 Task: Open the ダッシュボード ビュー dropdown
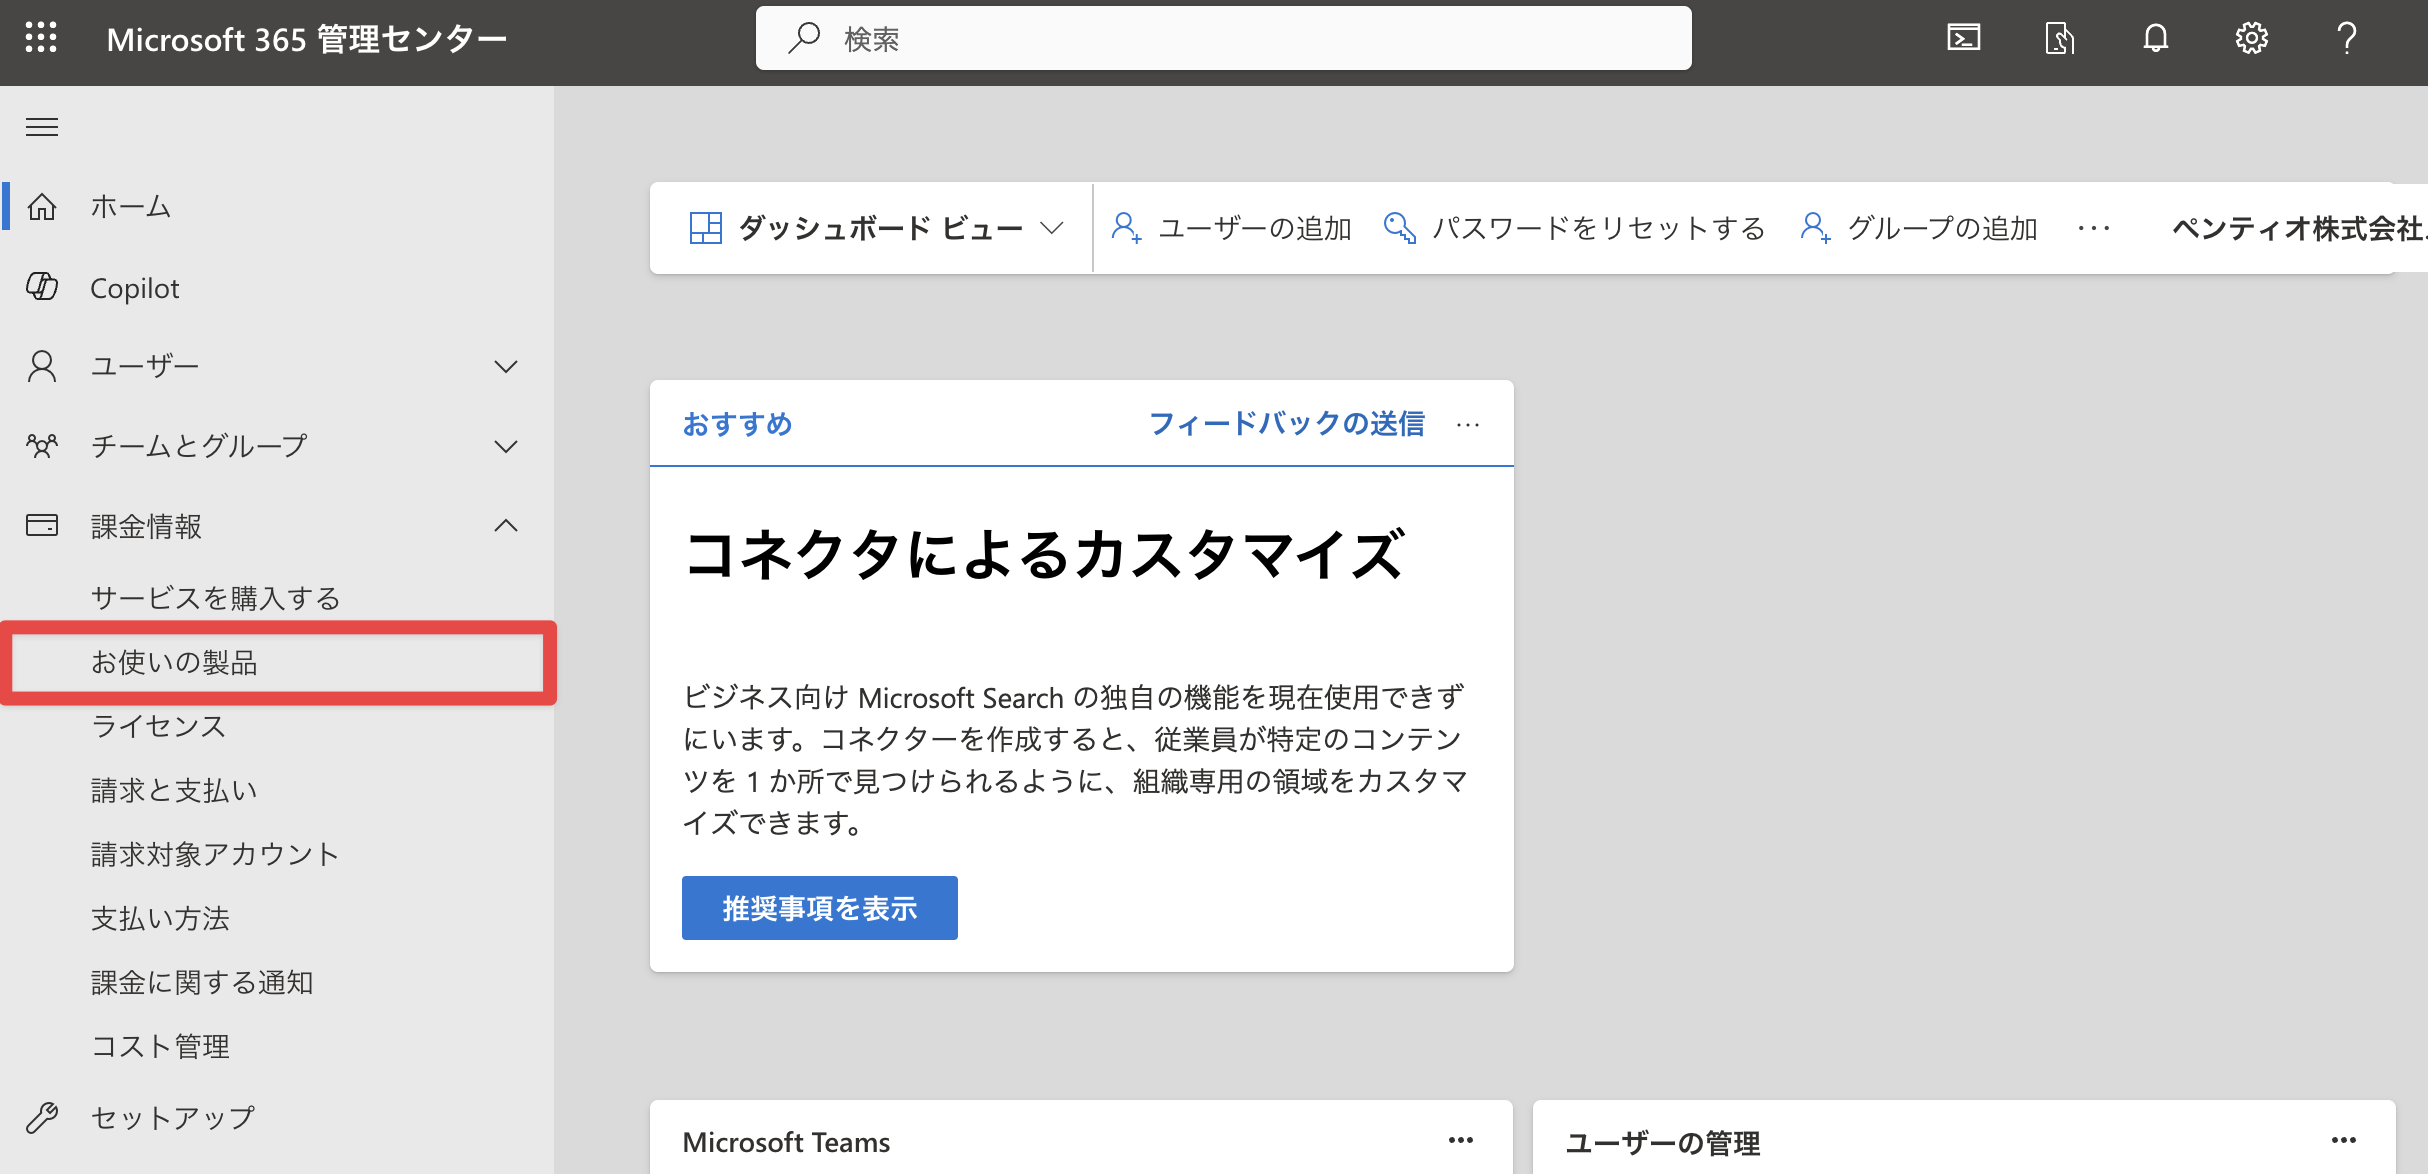pyautogui.click(x=876, y=228)
